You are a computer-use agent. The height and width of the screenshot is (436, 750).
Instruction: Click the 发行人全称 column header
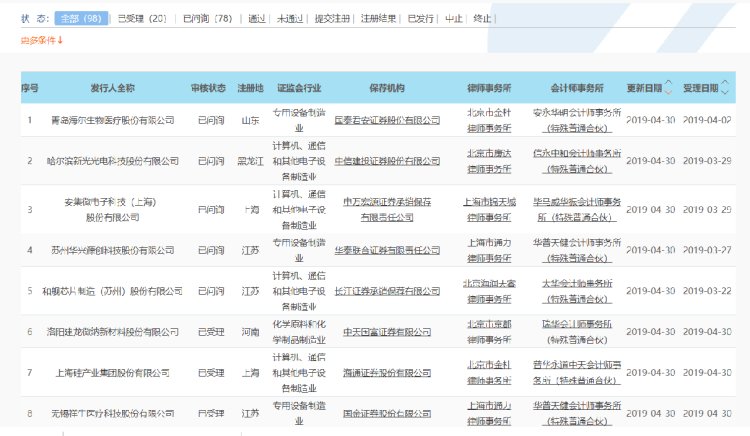[112, 88]
